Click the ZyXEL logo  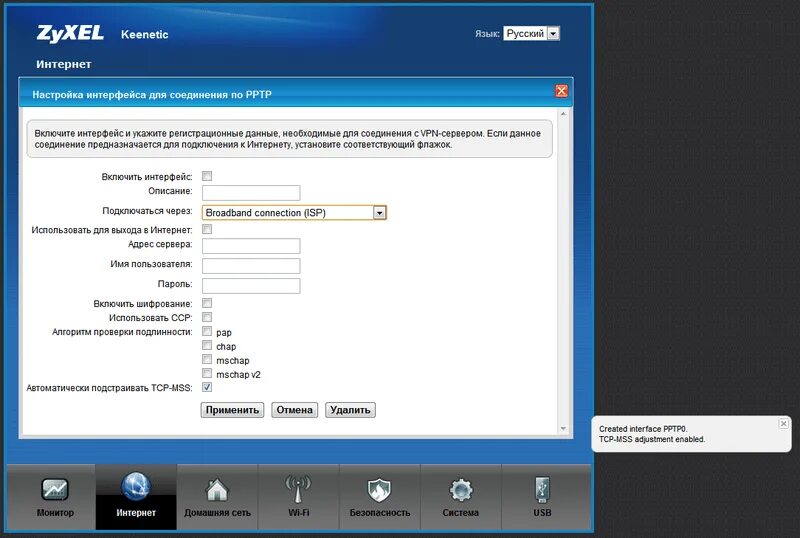coord(70,33)
